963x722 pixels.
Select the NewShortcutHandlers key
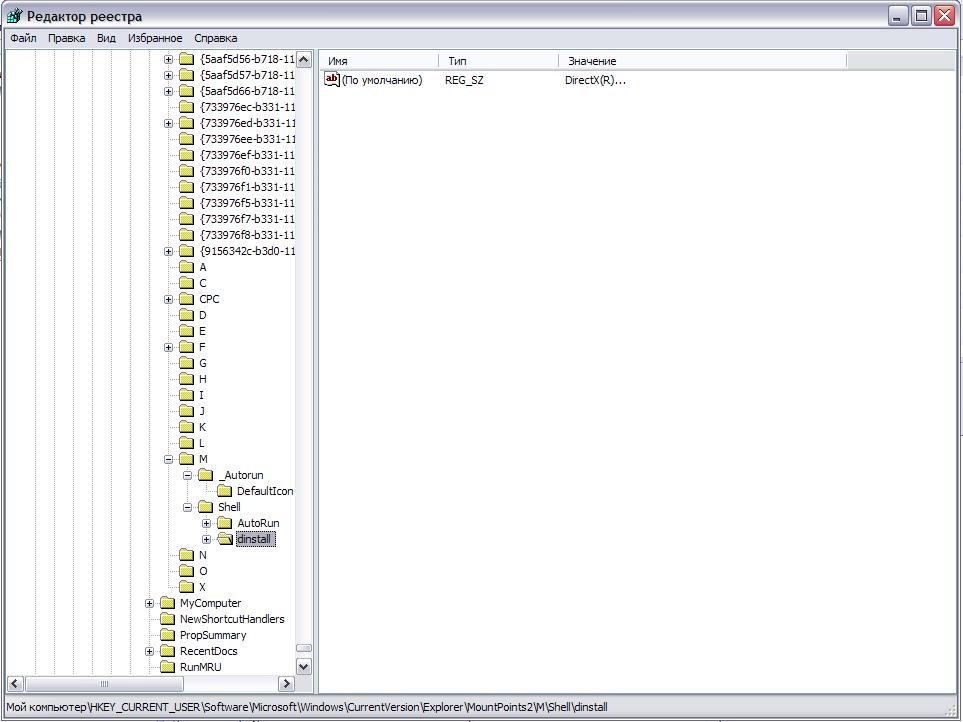(231, 619)
